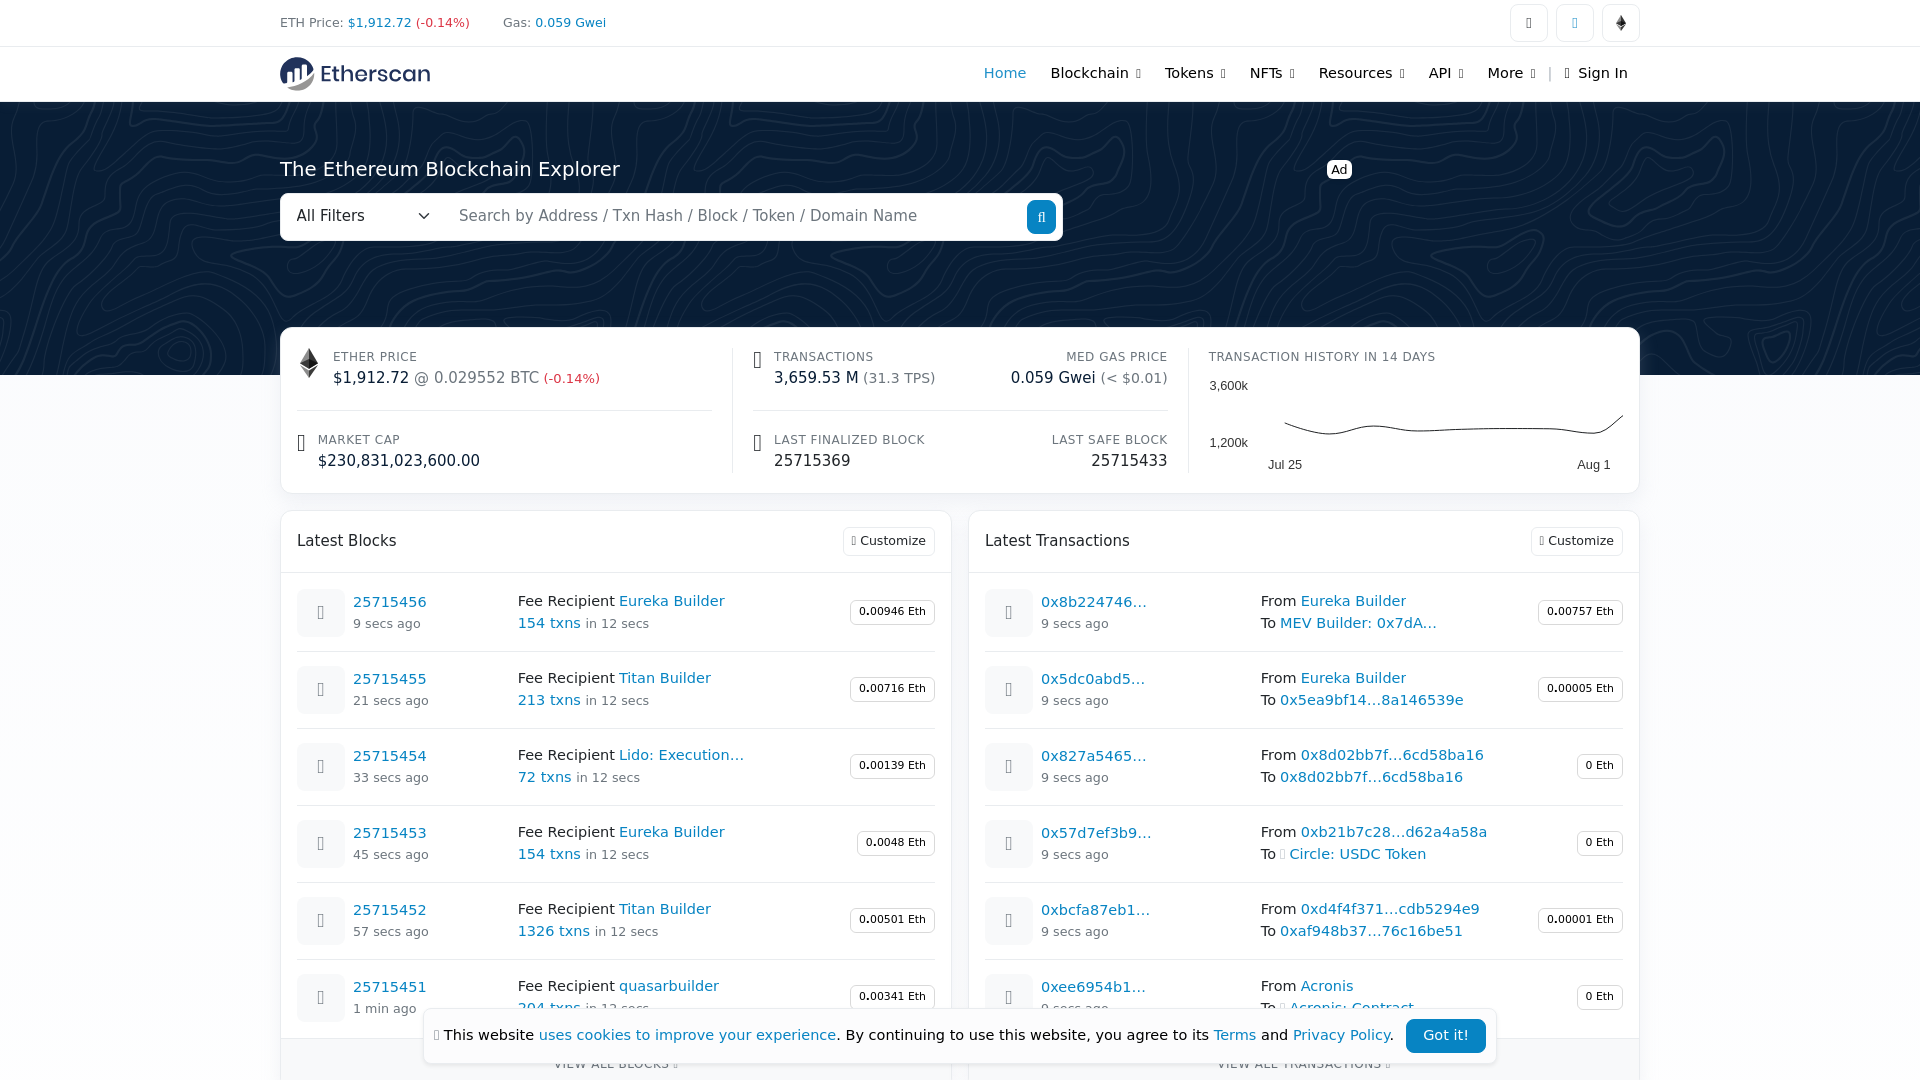The width and height of the screenshot is (1920, 1080).
Task: Click the Ethereum network icon in top bar
Action: point(1621,23)
